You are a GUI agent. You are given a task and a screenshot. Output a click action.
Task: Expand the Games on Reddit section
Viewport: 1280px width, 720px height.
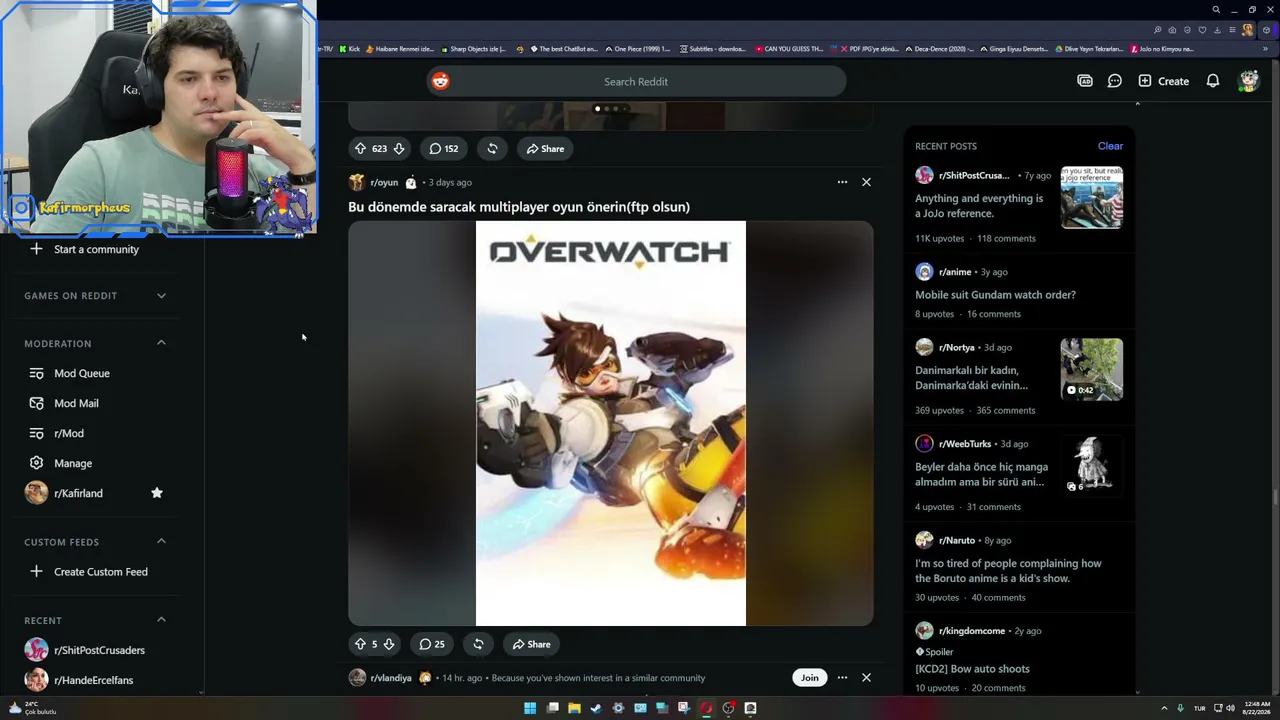(x=161, y=296)
